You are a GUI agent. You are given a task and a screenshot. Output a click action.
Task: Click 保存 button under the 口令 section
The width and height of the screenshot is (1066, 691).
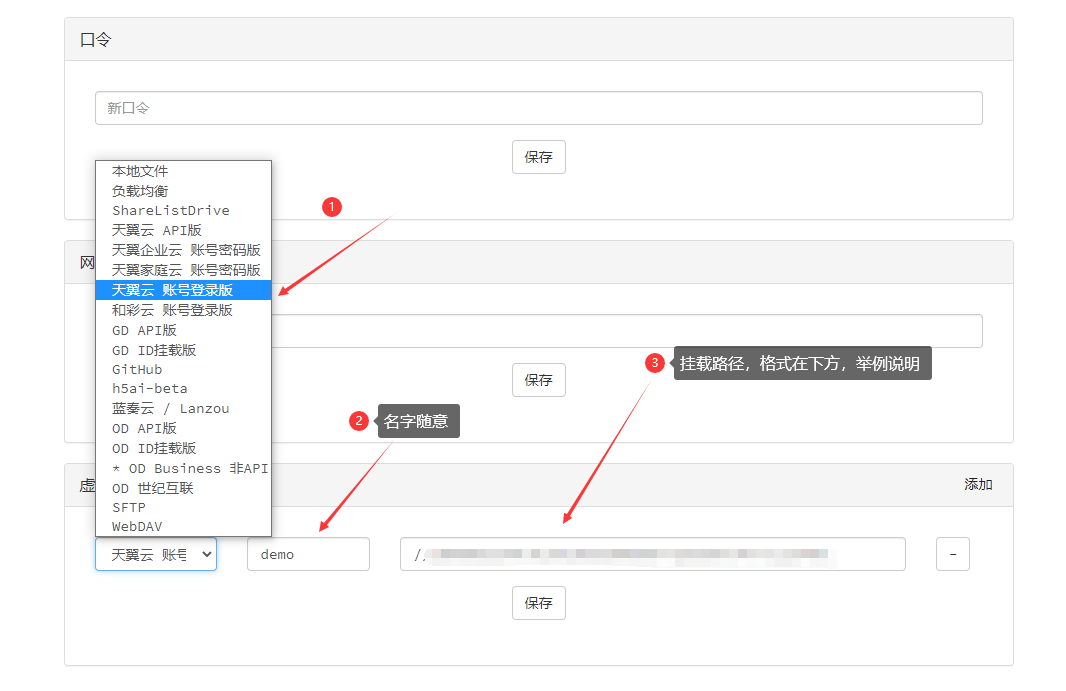click(x=538, y=157)
